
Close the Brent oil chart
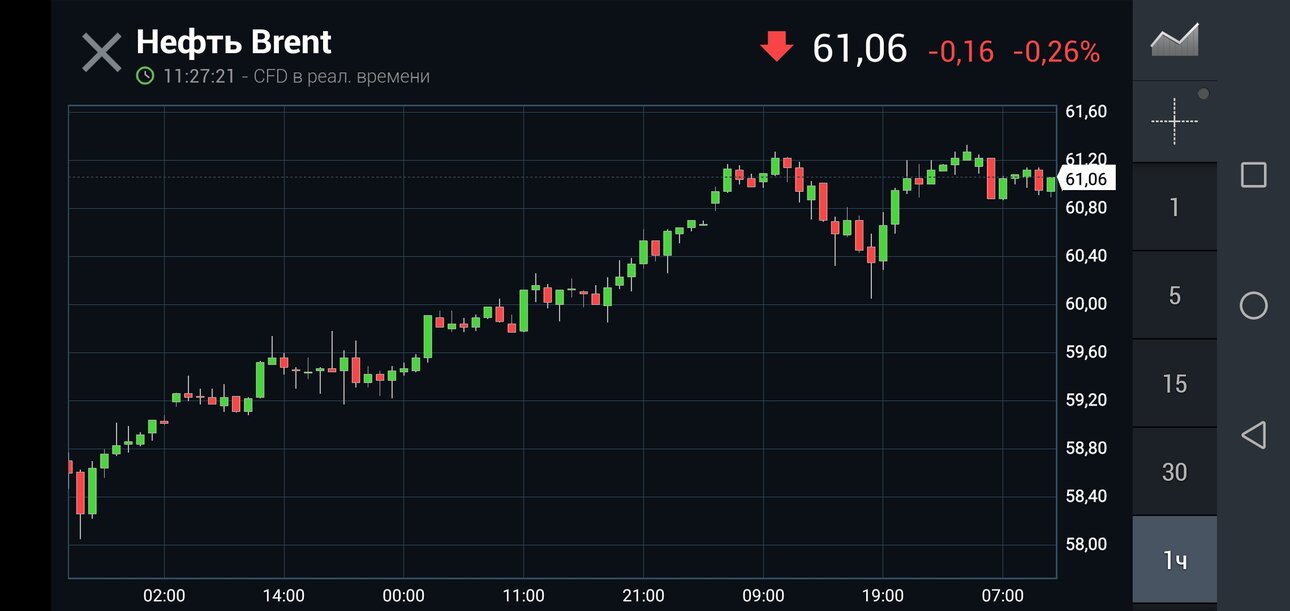click(x=101, y=52)
